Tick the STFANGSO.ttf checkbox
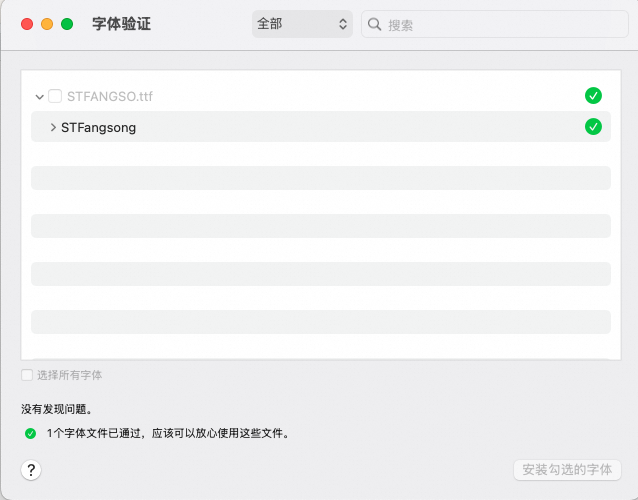The image size is (638, 500). point(55,96)
